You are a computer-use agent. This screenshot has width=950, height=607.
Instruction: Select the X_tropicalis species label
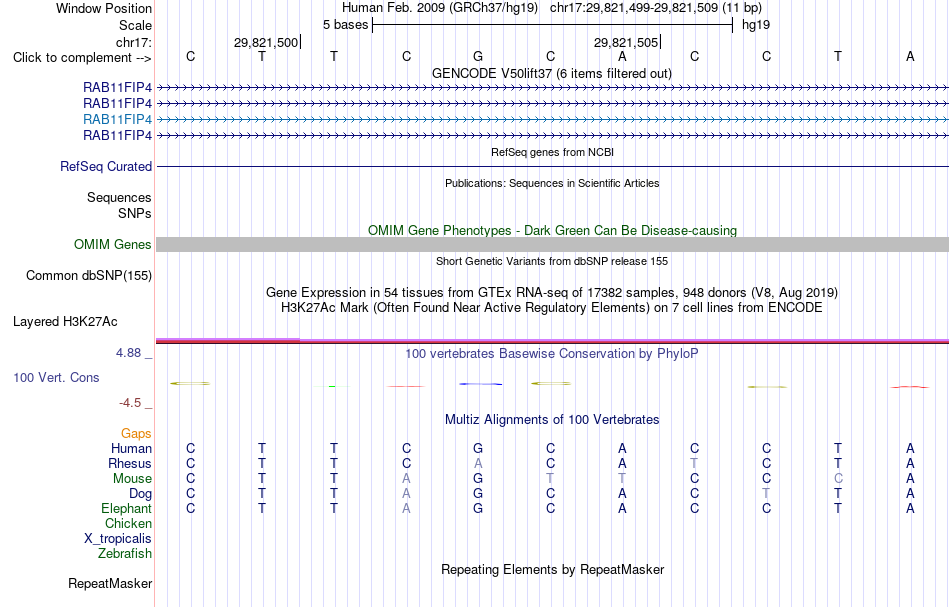[x=118, y=539]
